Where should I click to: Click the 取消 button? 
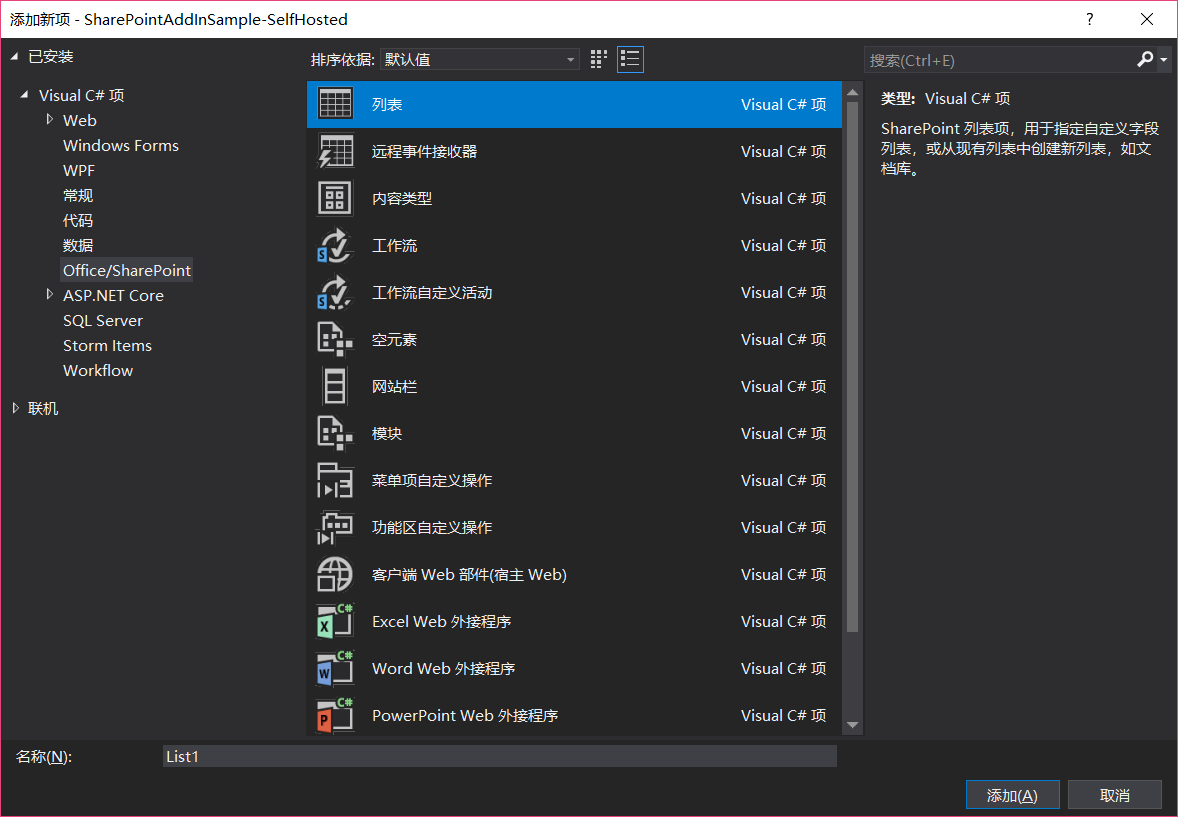(x=1114, y=794)
